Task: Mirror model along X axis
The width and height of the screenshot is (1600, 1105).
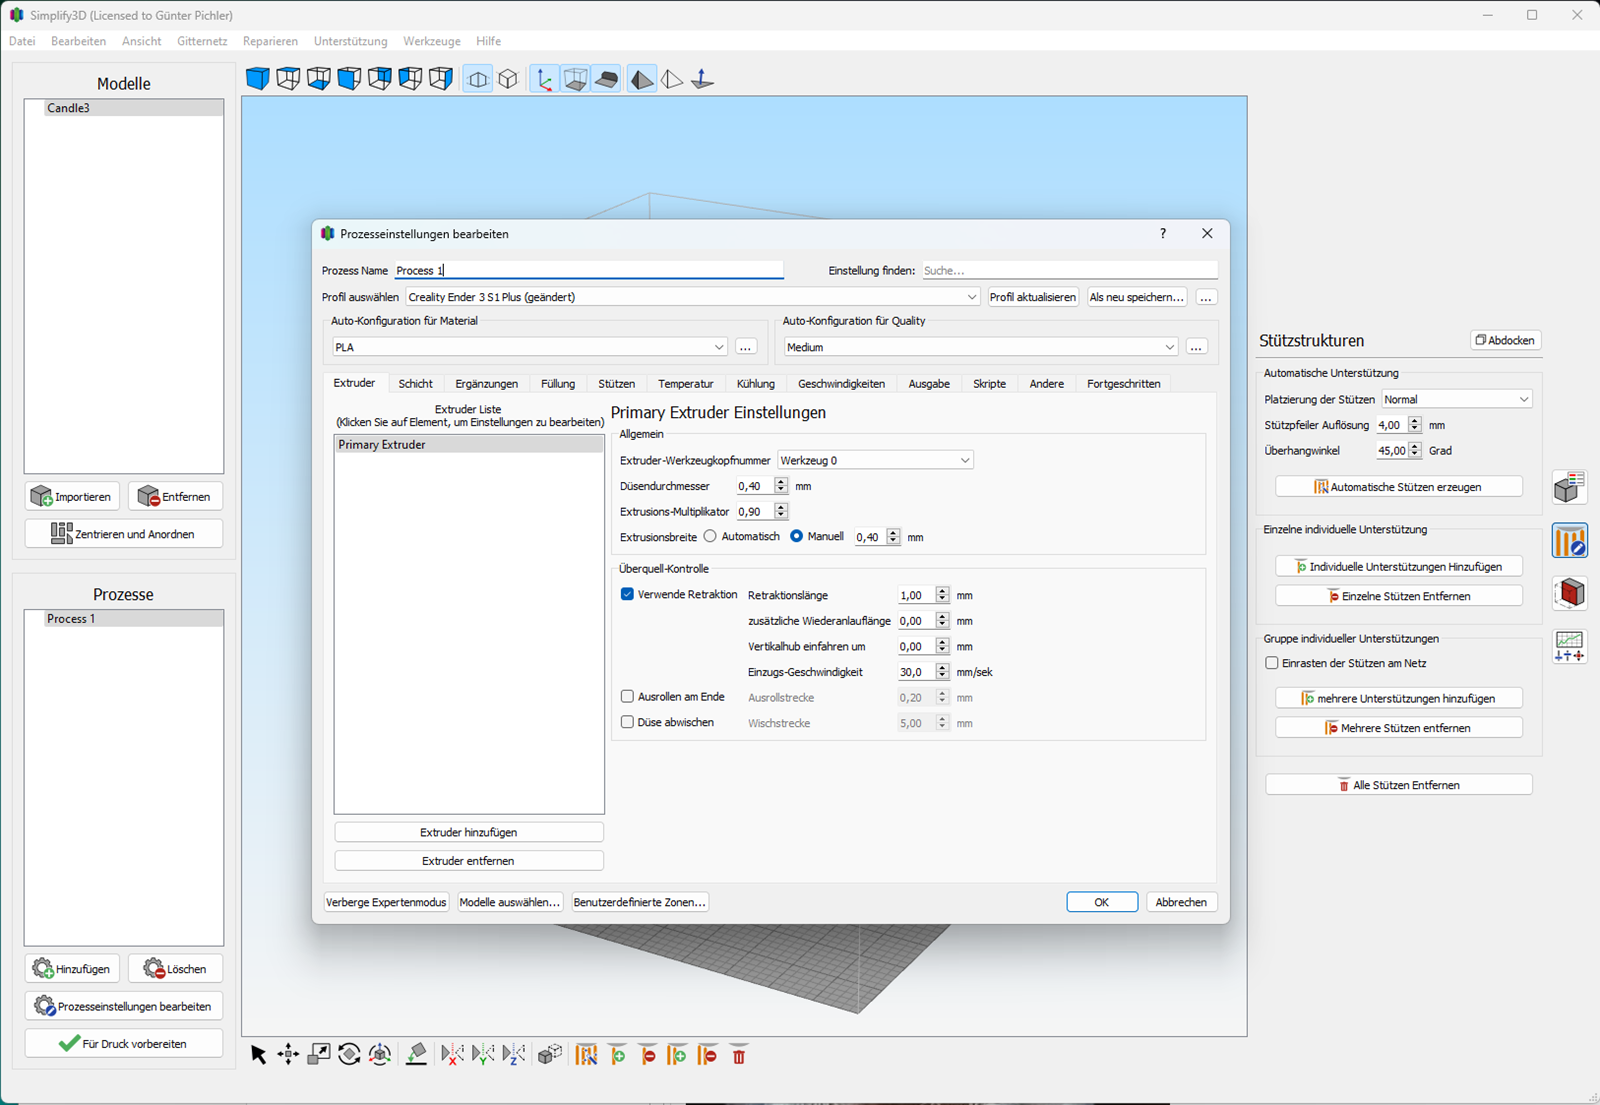Action: point(452,1054)
